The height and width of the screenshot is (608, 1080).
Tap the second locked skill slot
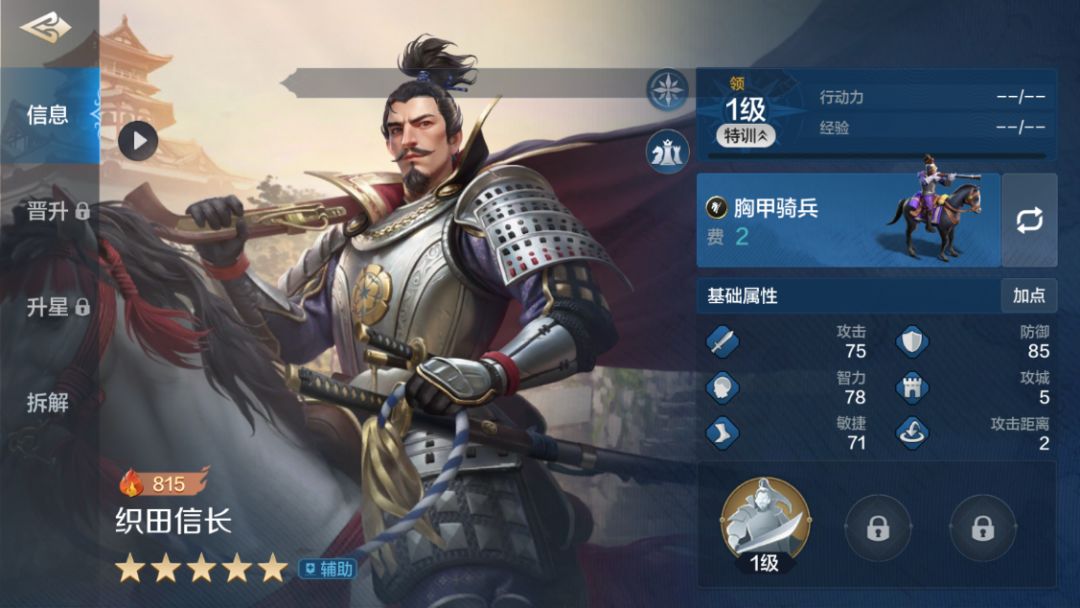(878, 527)
